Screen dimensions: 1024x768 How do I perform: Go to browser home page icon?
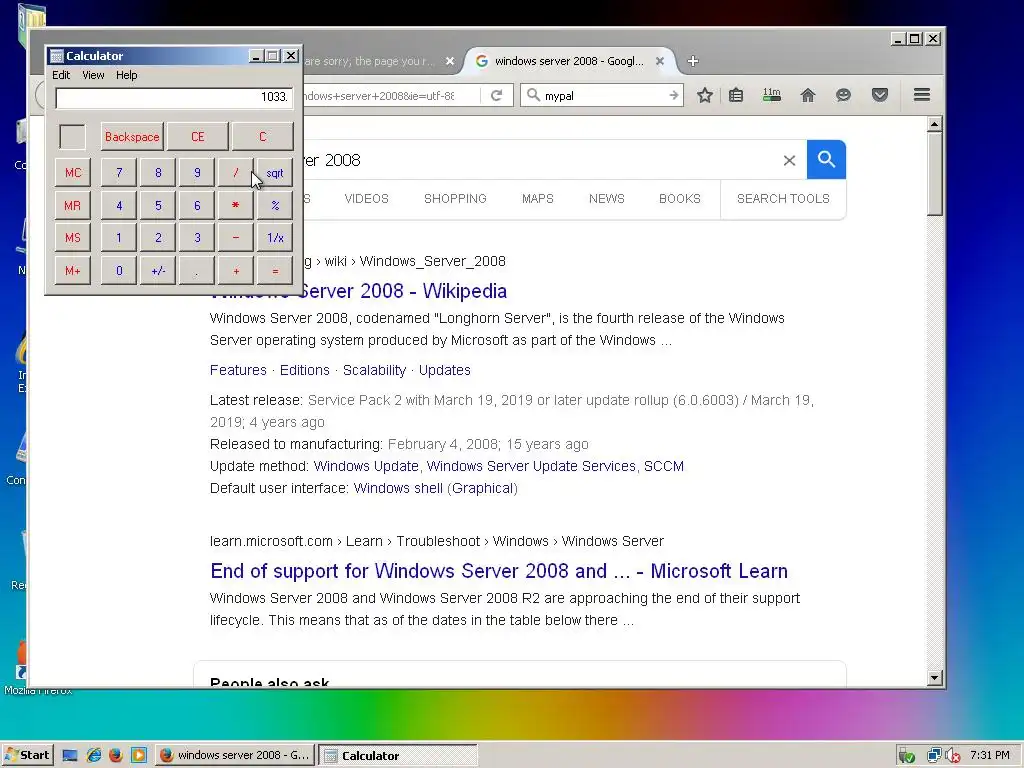click(808, 95)
